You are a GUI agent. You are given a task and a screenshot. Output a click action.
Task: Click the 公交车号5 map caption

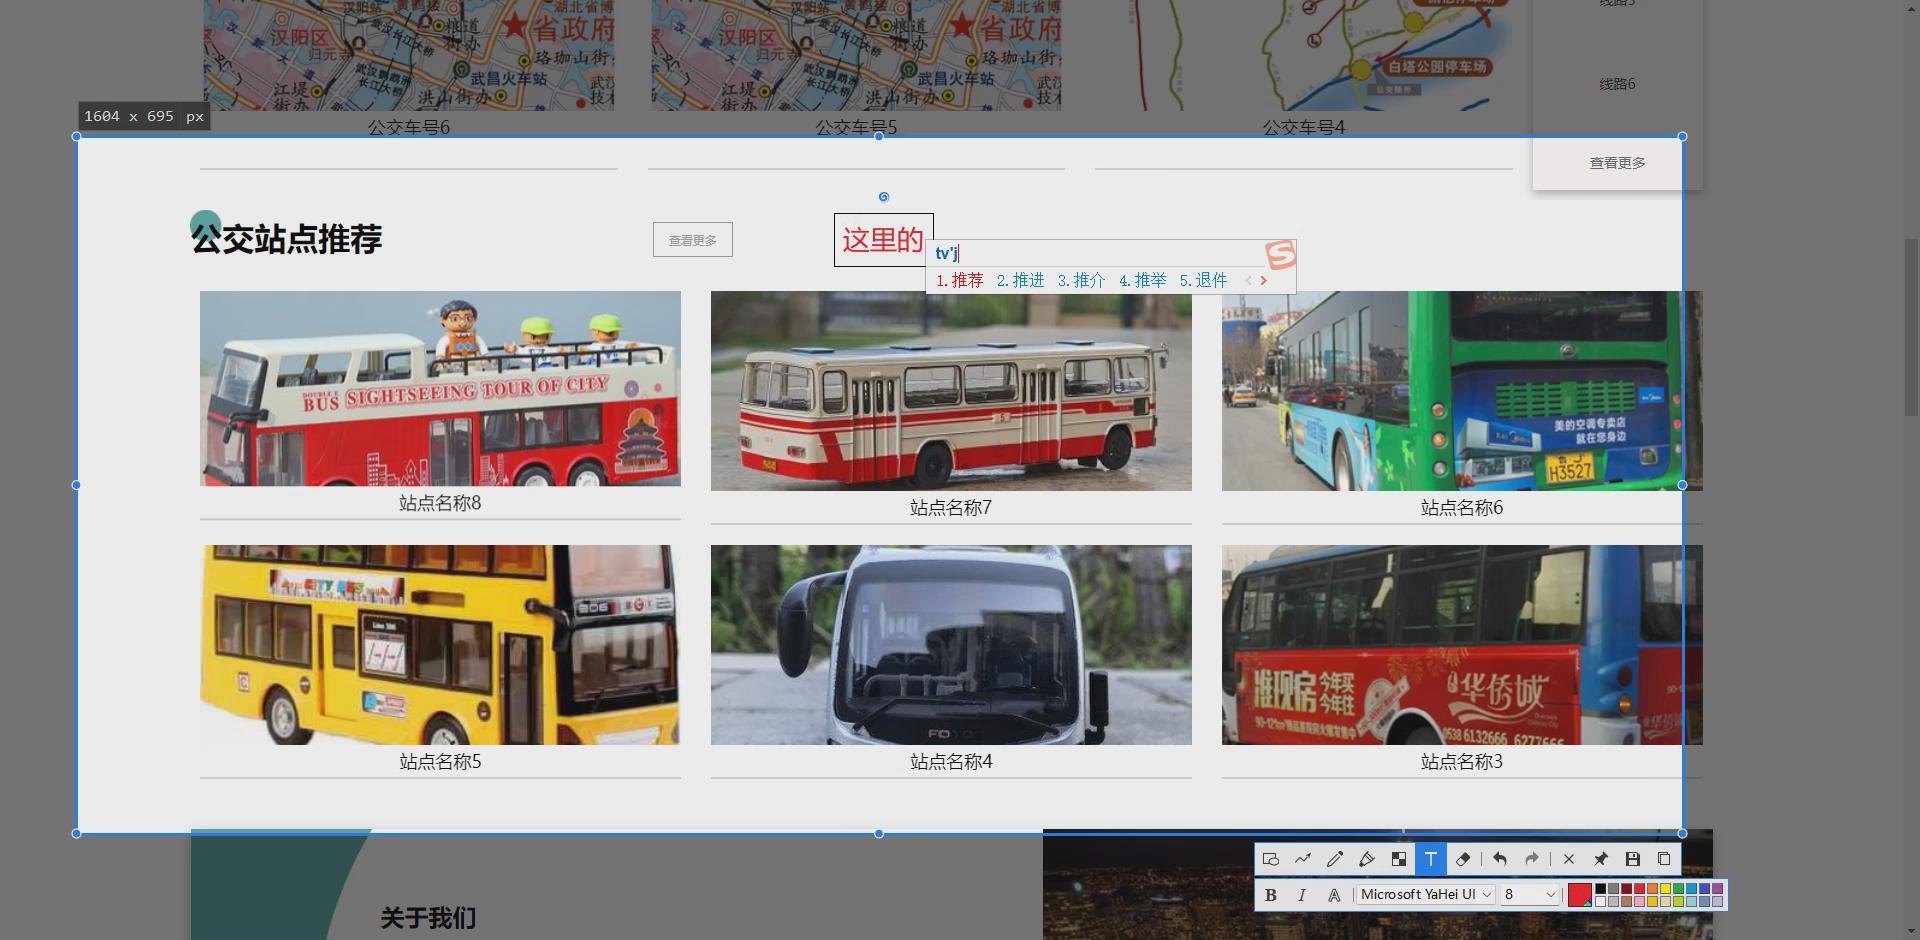[856, 128]
